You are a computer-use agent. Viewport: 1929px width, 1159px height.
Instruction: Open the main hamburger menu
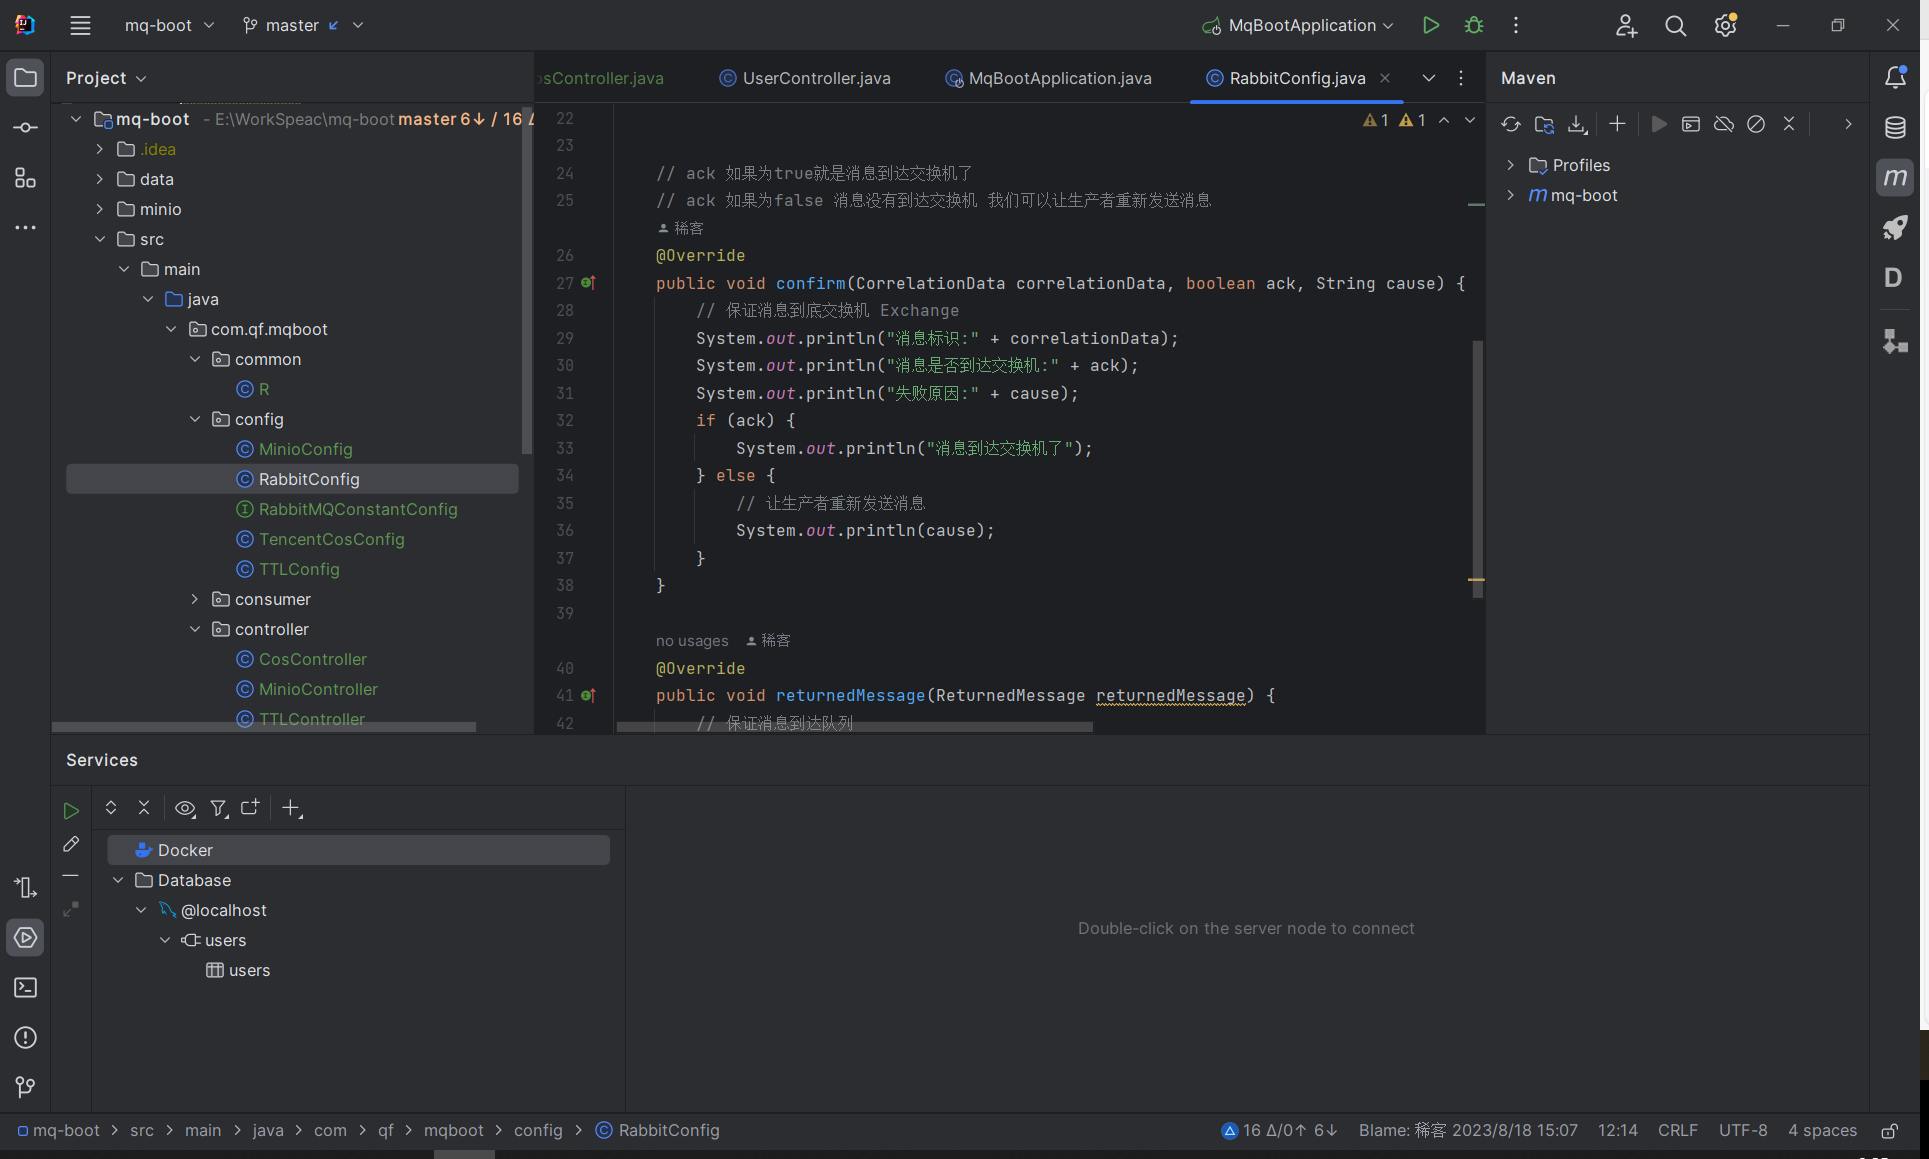80,26
